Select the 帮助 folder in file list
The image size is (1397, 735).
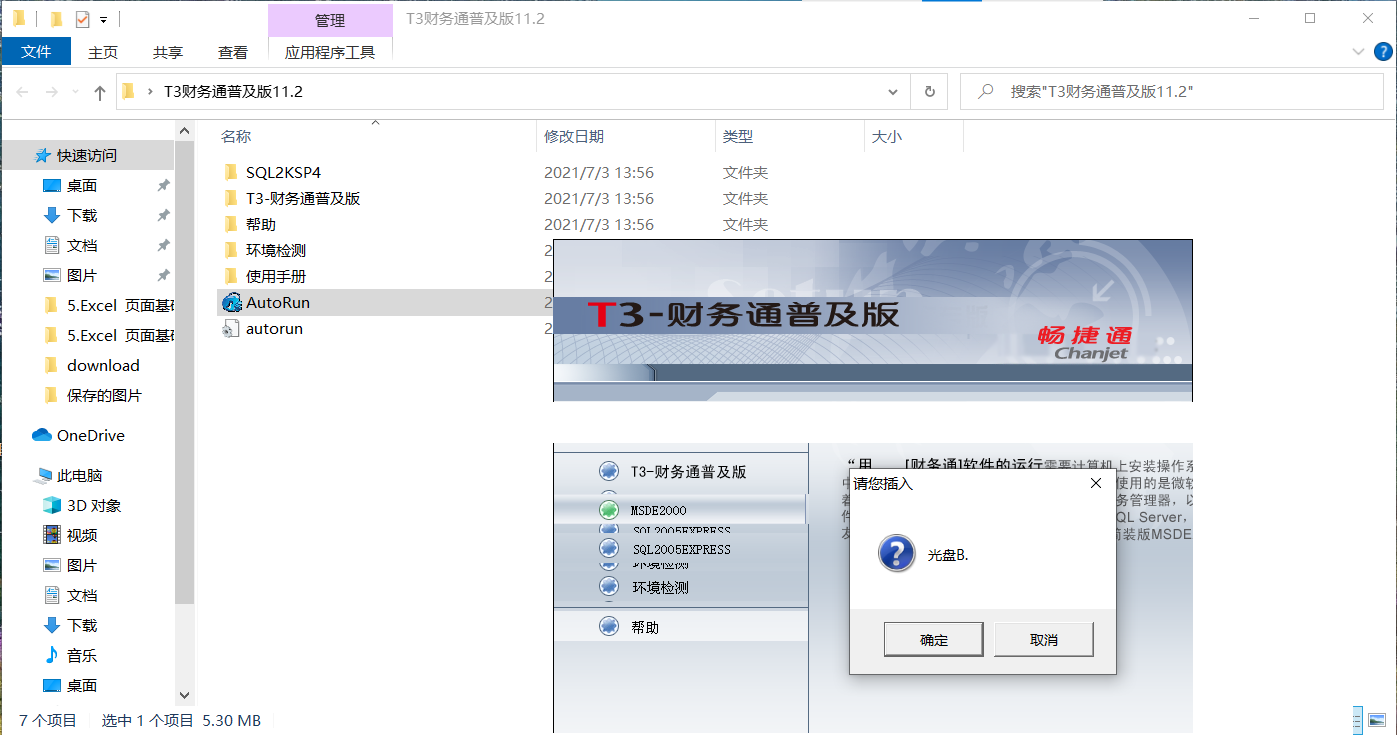[x=261, y=224]
